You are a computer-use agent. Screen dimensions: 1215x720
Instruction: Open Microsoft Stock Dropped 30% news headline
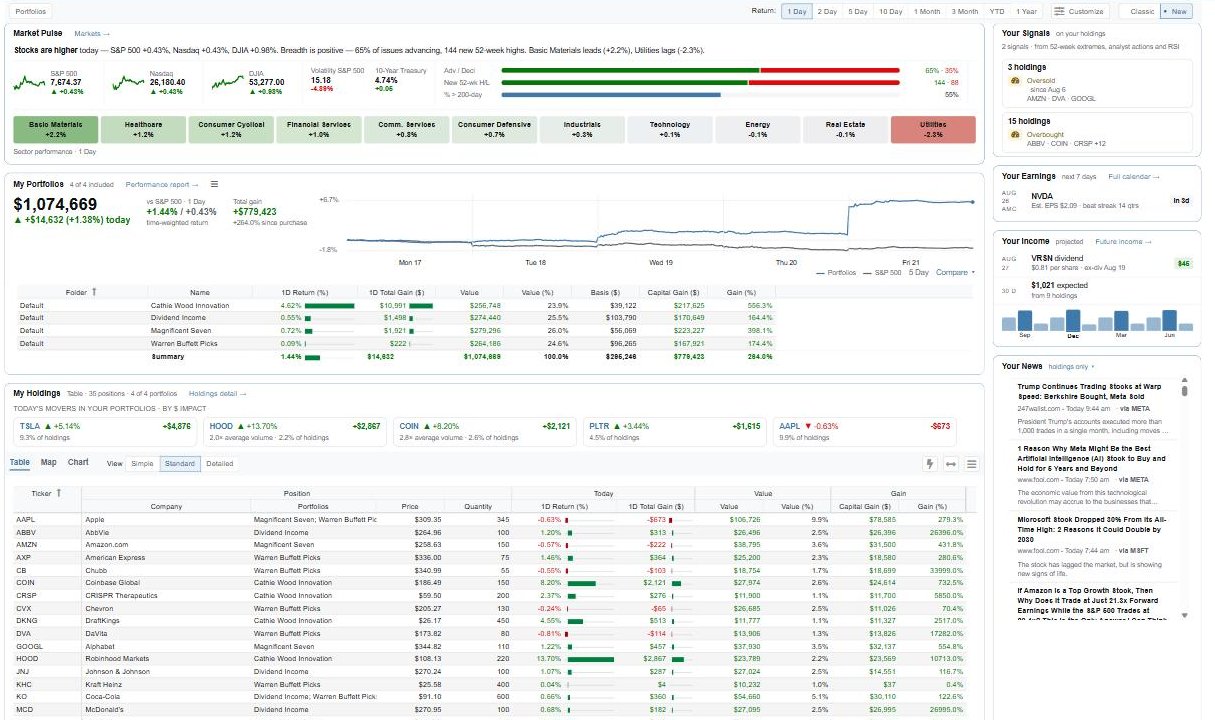(1092, 529)
